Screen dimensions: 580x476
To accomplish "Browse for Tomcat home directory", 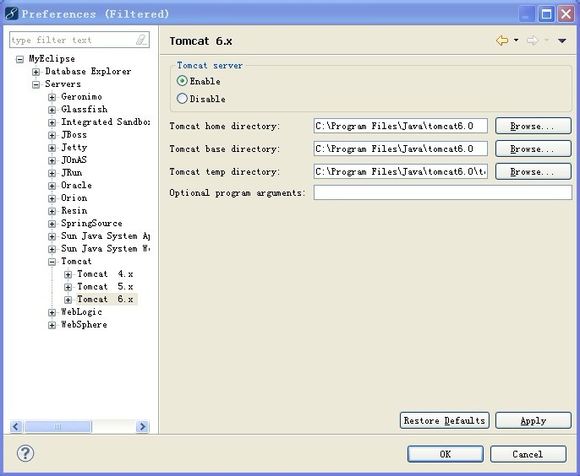I will point(533,126).
